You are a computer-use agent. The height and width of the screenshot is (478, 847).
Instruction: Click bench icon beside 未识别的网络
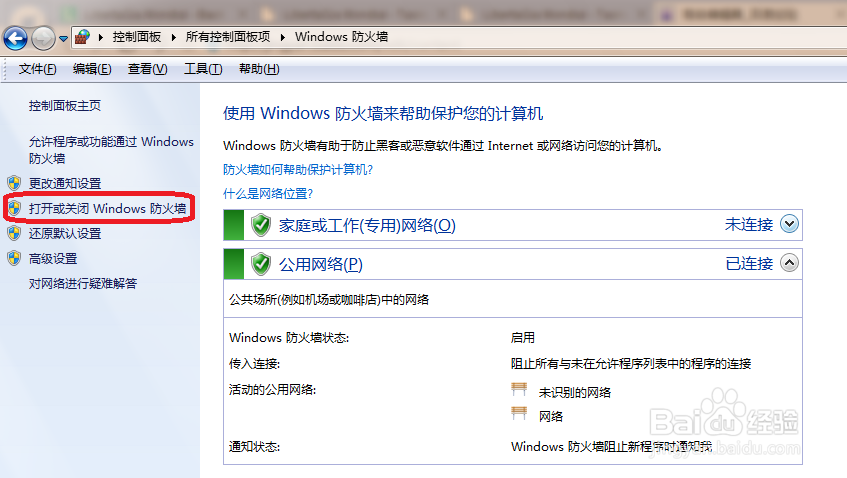519,389
